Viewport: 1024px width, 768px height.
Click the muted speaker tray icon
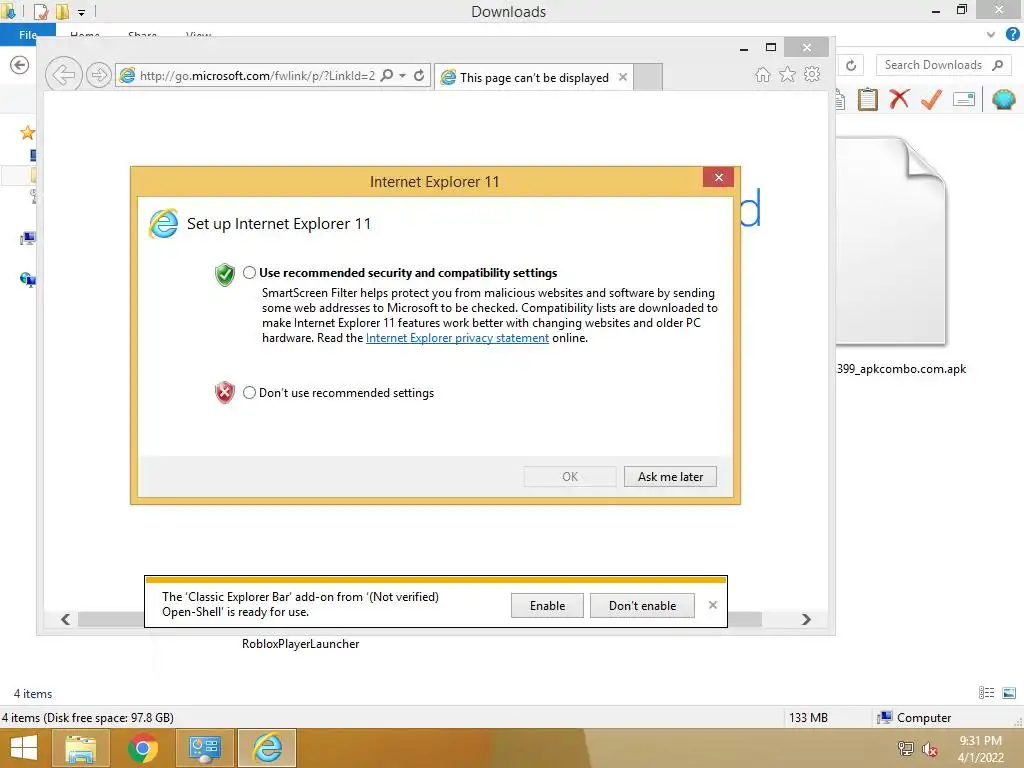point(930,749)
